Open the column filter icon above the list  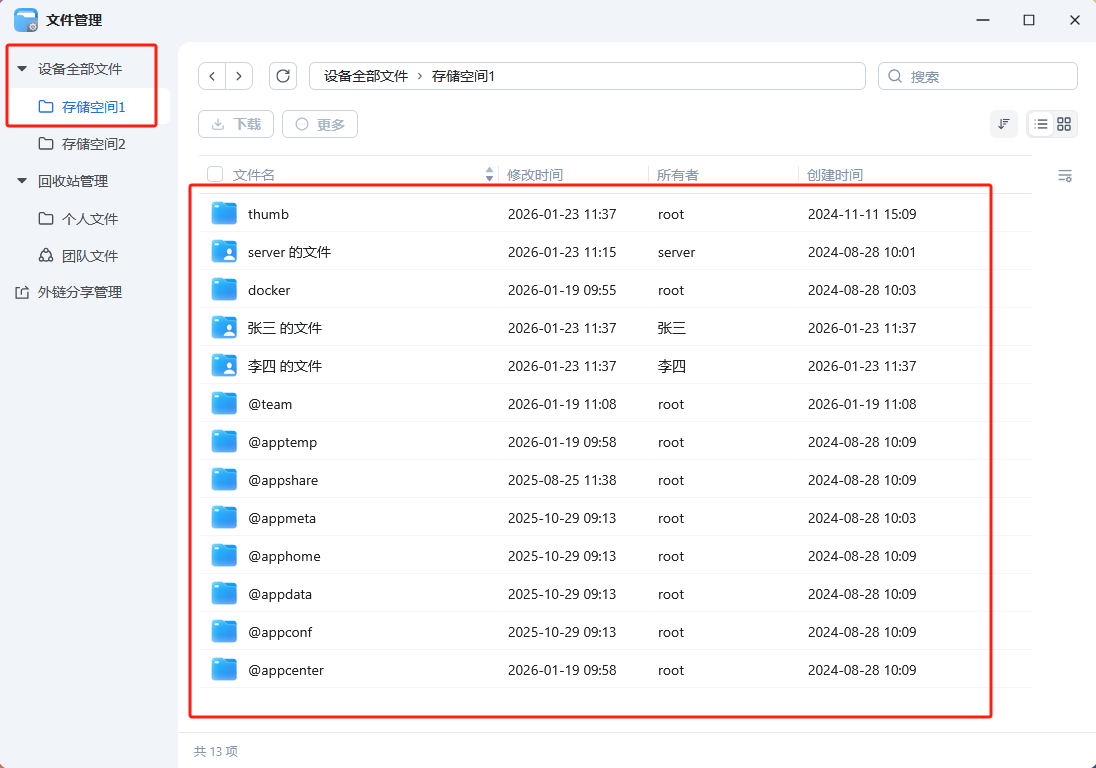coord(1065,175)
